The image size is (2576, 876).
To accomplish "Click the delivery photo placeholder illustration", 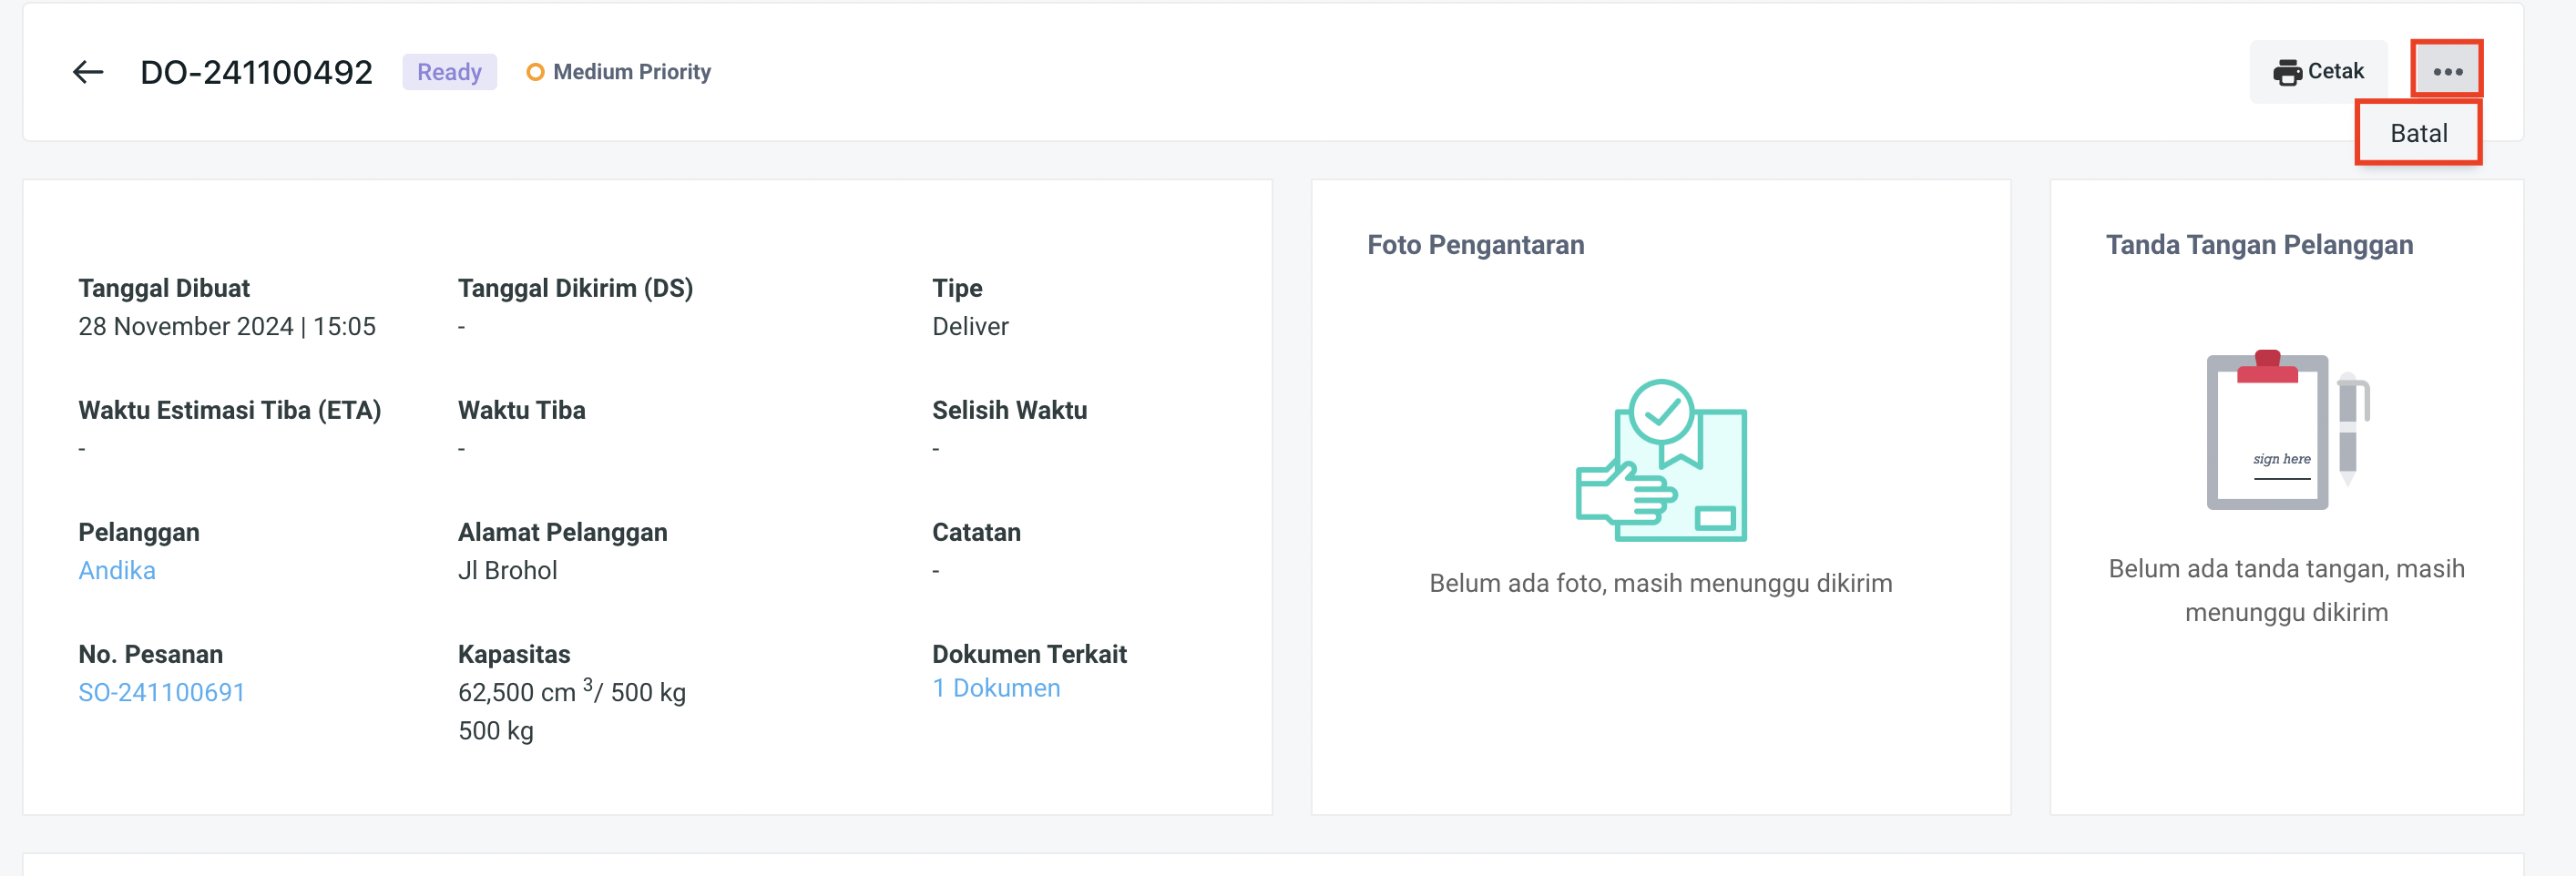I will [1661, 461].
